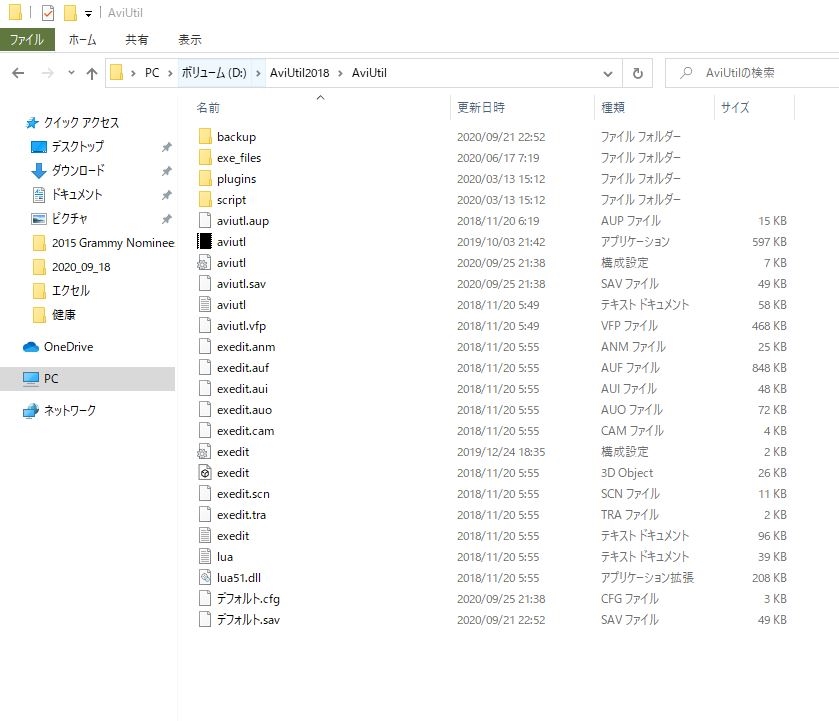Open the backup folder icon
Image resolution: width=839 pixels, height=721 pixels.
tap(205, 136)
